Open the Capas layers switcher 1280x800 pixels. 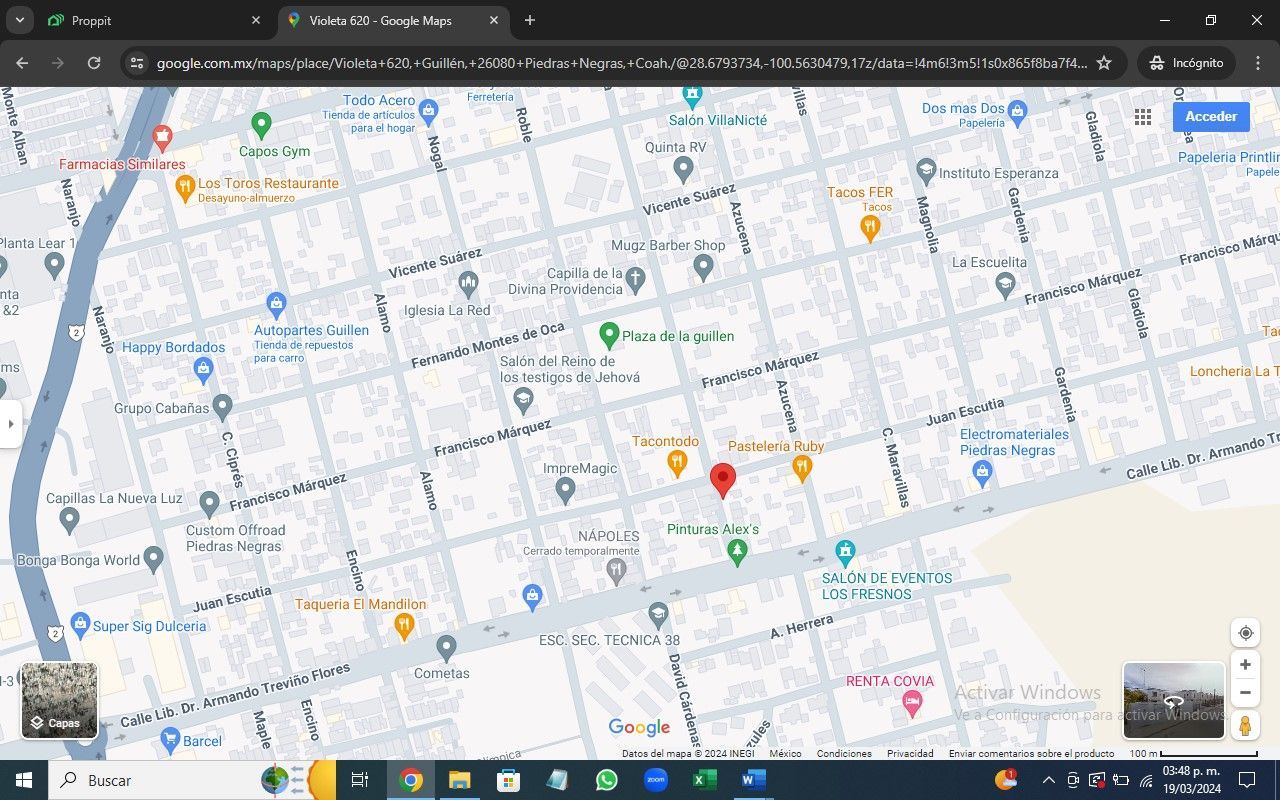pyautogui.click(x=59, y=701)
